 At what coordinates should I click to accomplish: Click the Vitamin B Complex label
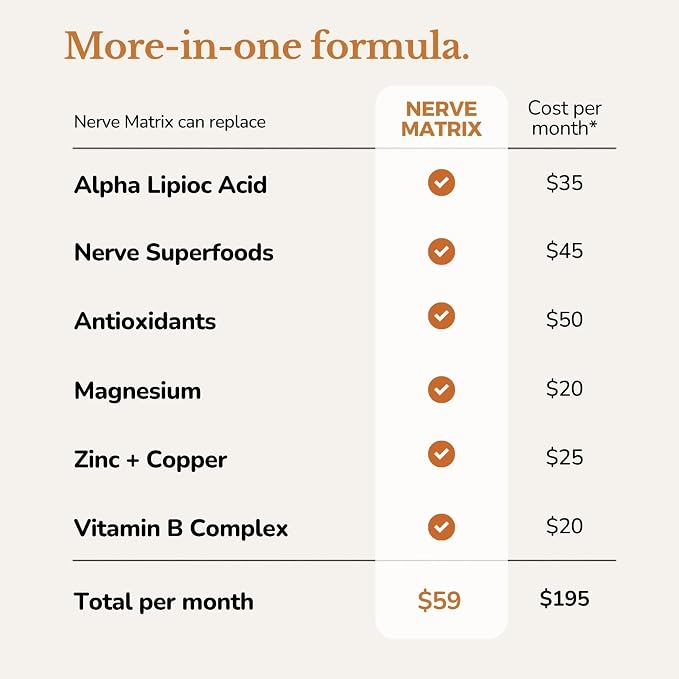[x=181, y=528]
